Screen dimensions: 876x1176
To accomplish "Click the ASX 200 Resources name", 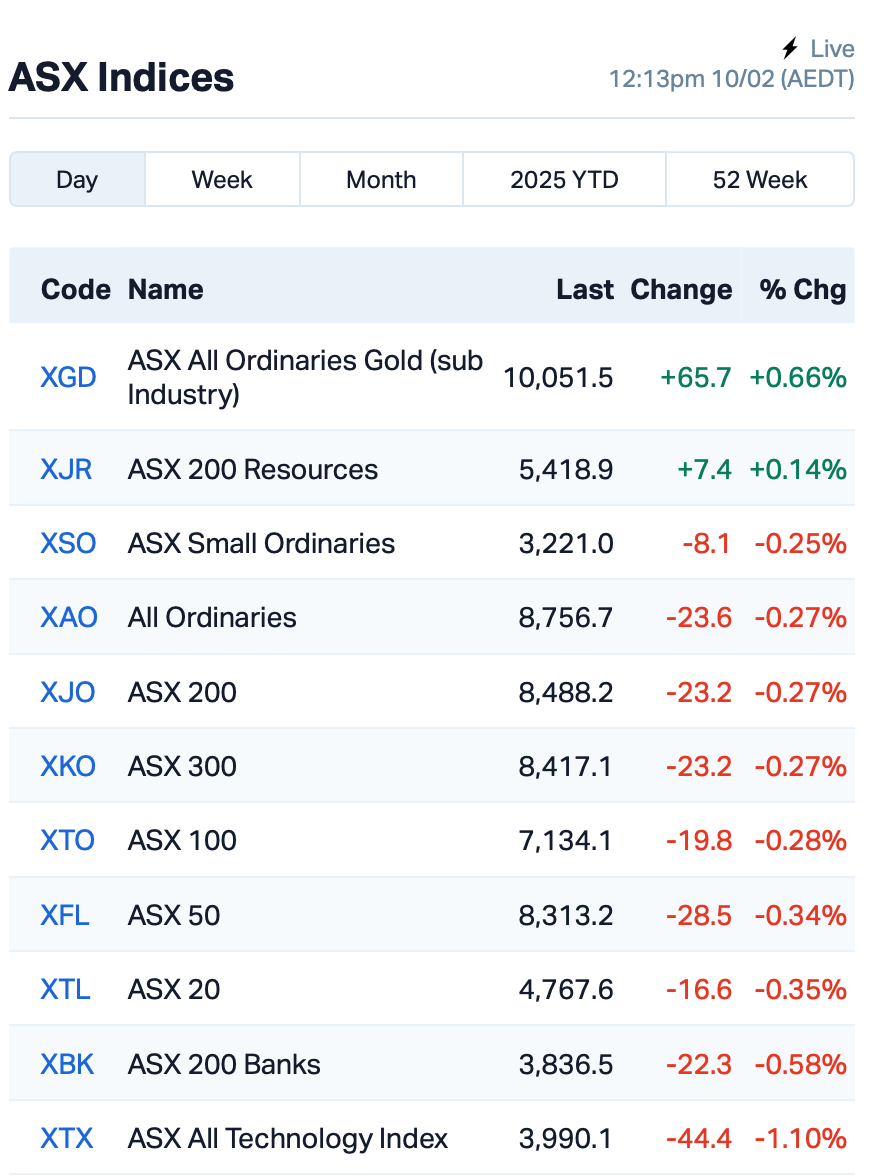I will (253, 470).
